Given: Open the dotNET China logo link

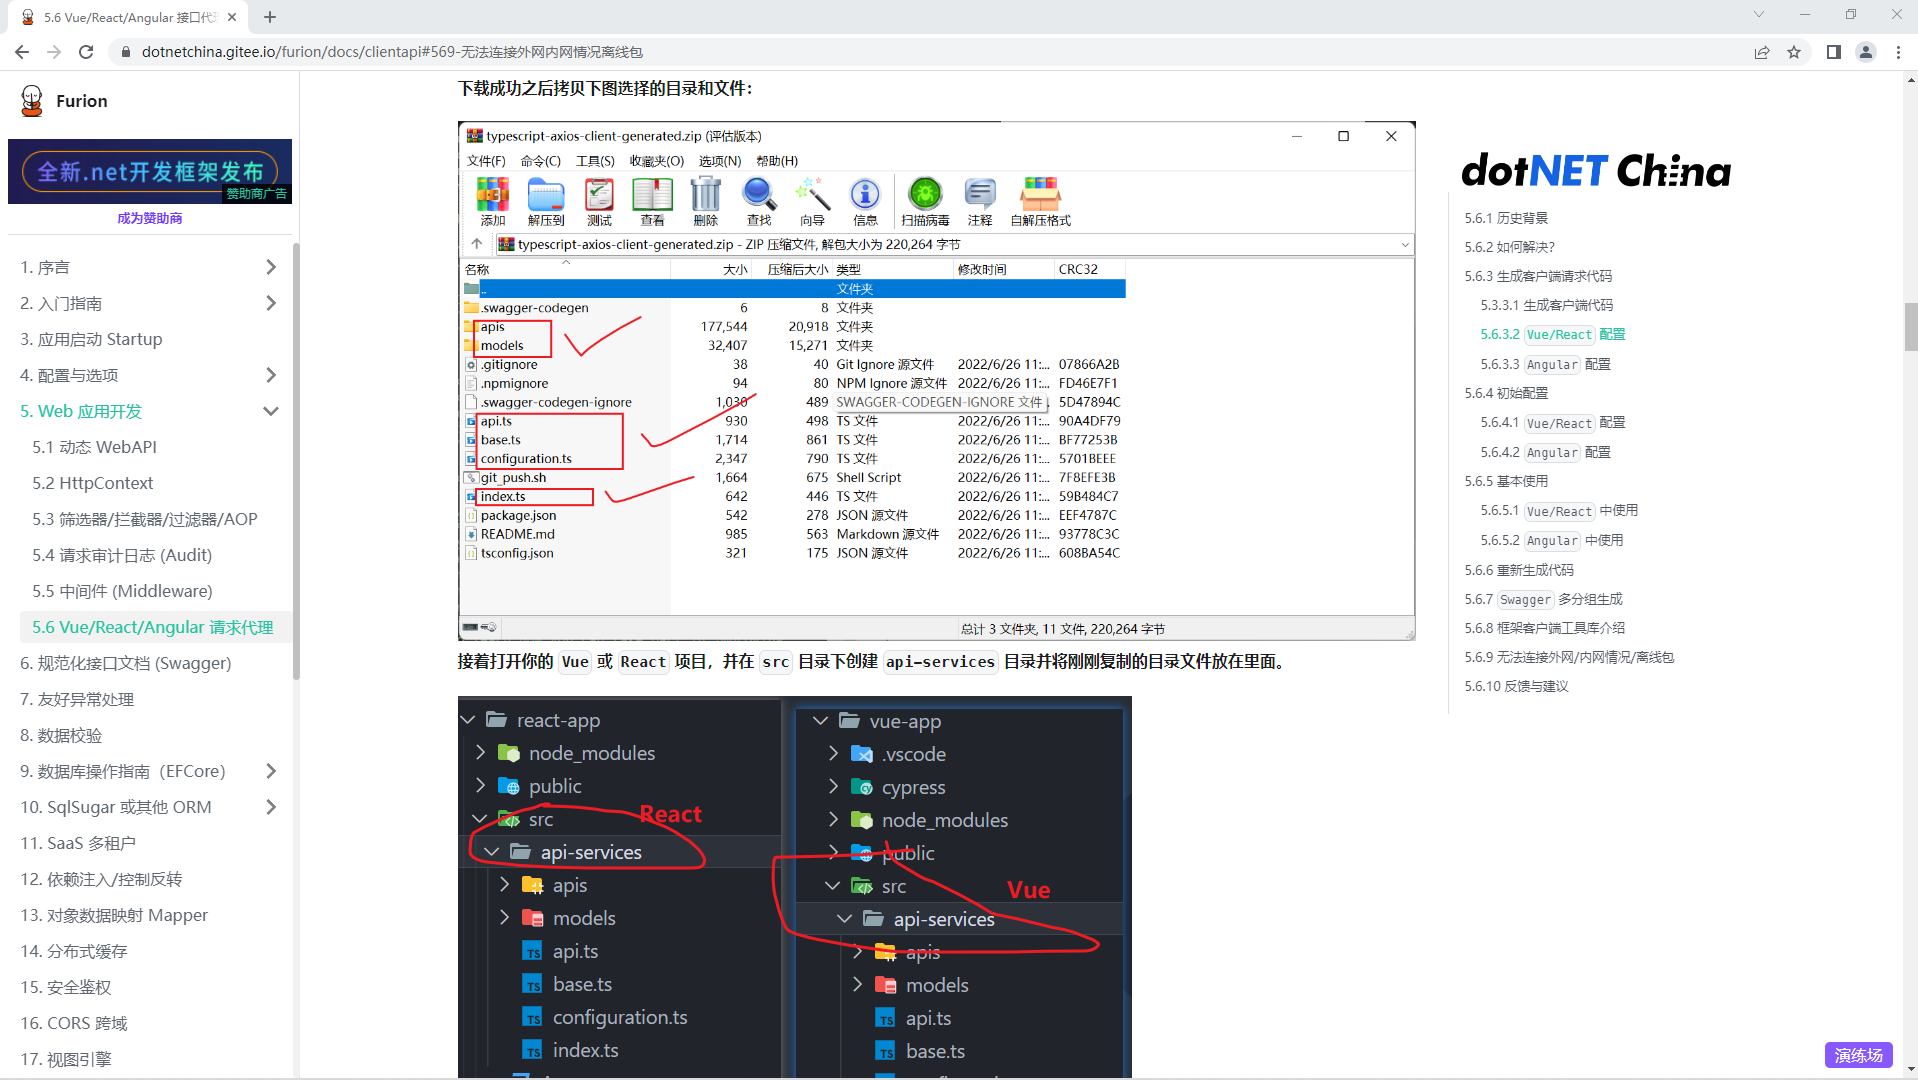Looking at the screenshot, I should (x=1596, y=171).
